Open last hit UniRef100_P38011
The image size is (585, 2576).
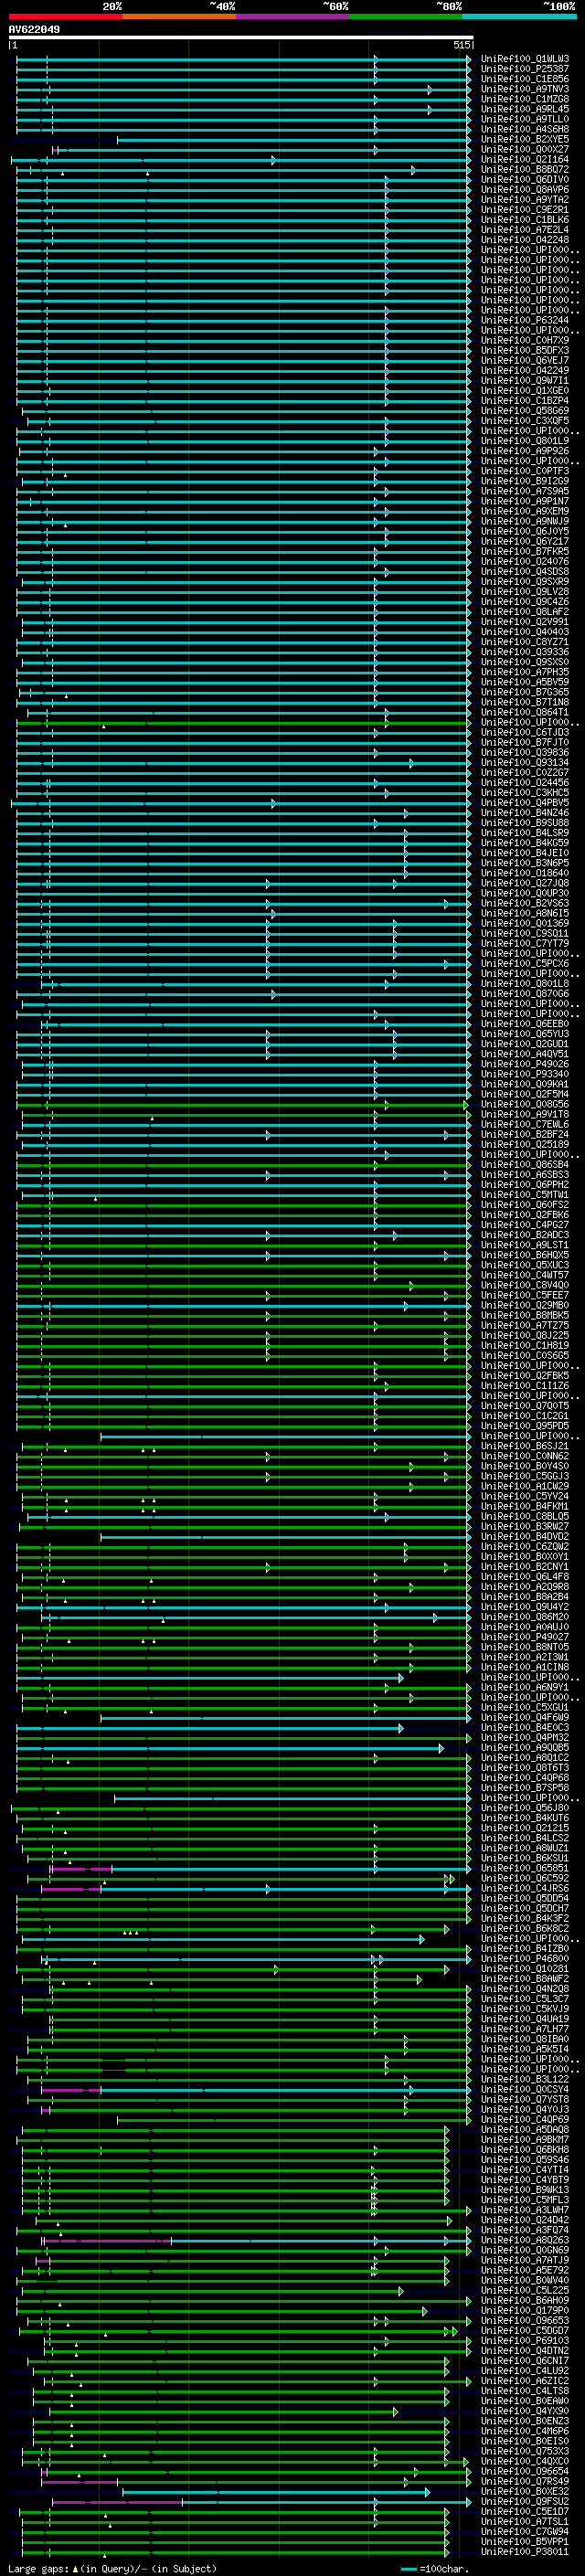pyautogui.click(x=525, y=2551)
